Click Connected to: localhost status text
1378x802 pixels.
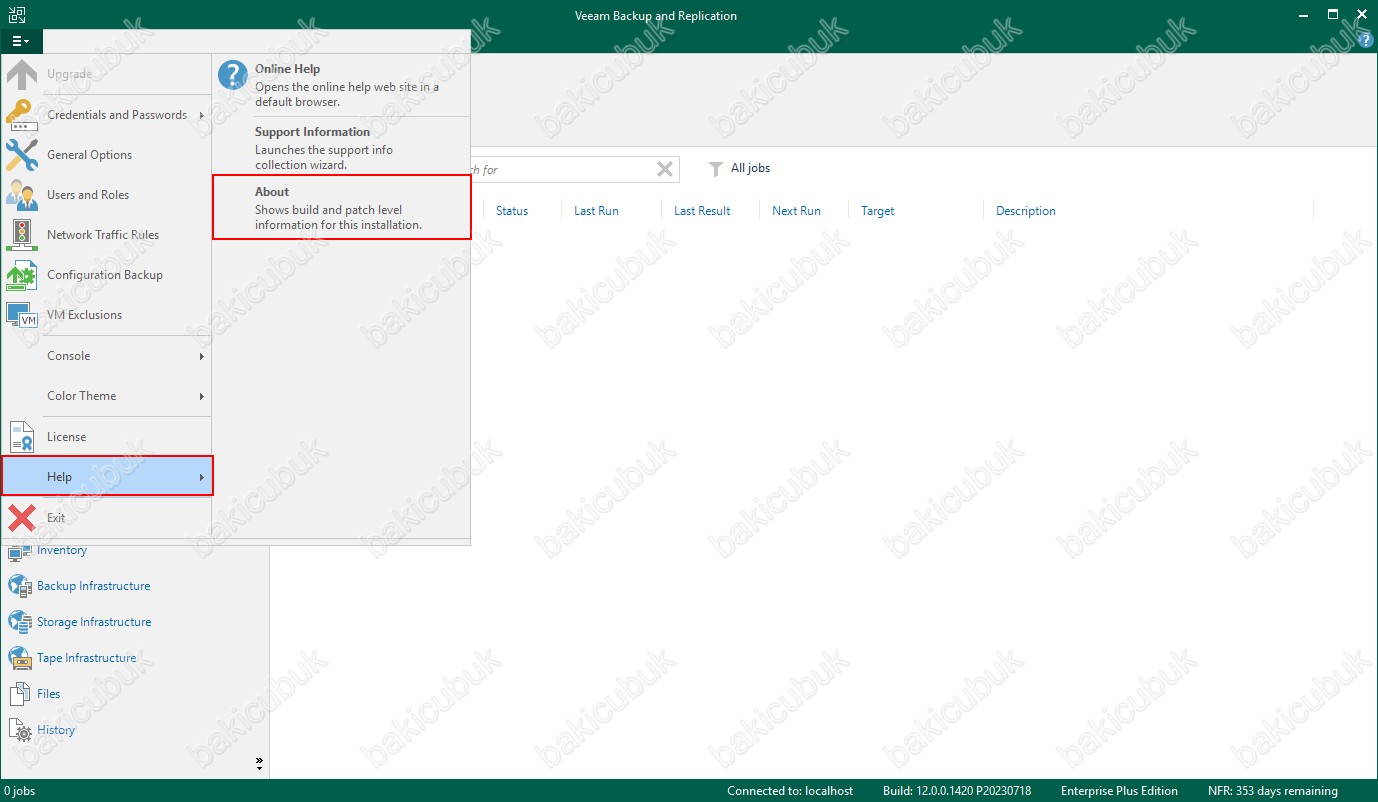(x=790, y=791)
